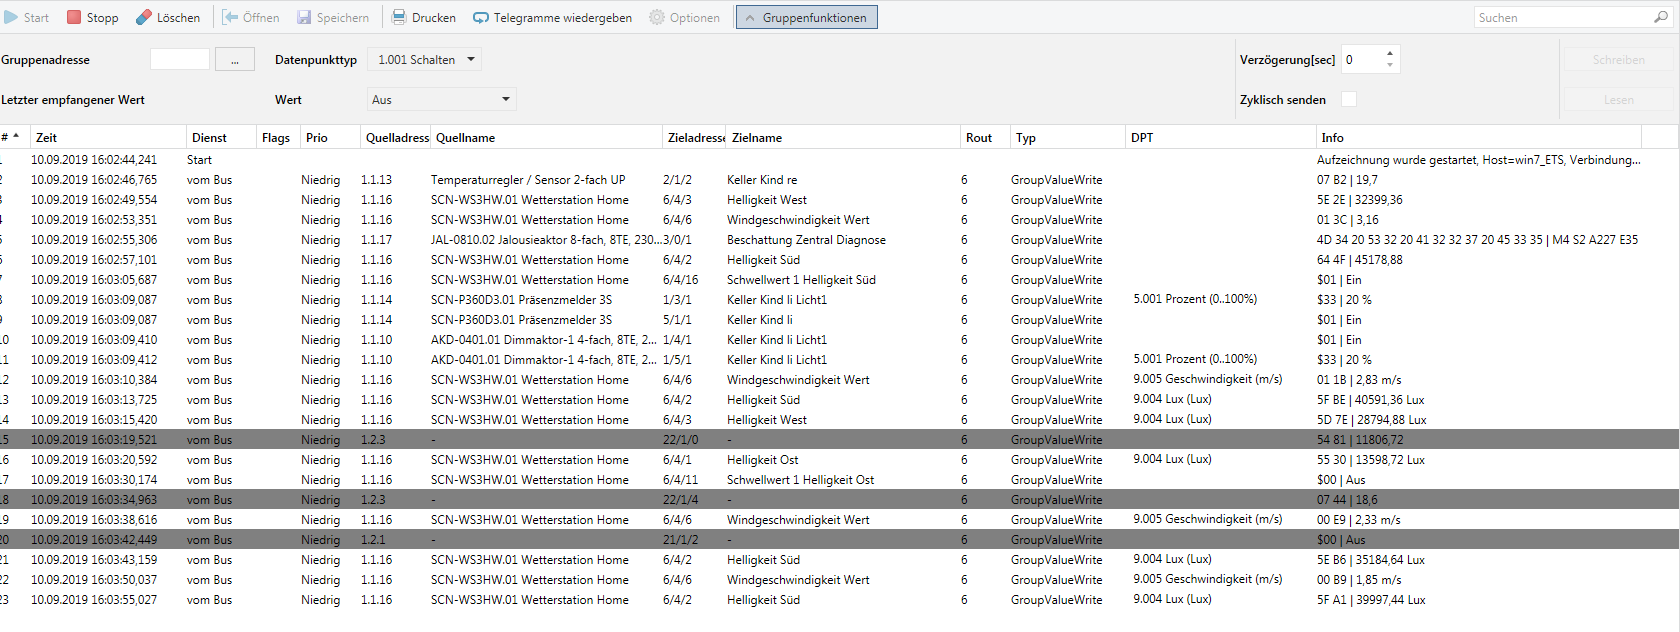Click the timestamp 10.09.2019 16:02:49,554
The height and width of the screenshot is (632, 1680).
[x=94, y=199]
